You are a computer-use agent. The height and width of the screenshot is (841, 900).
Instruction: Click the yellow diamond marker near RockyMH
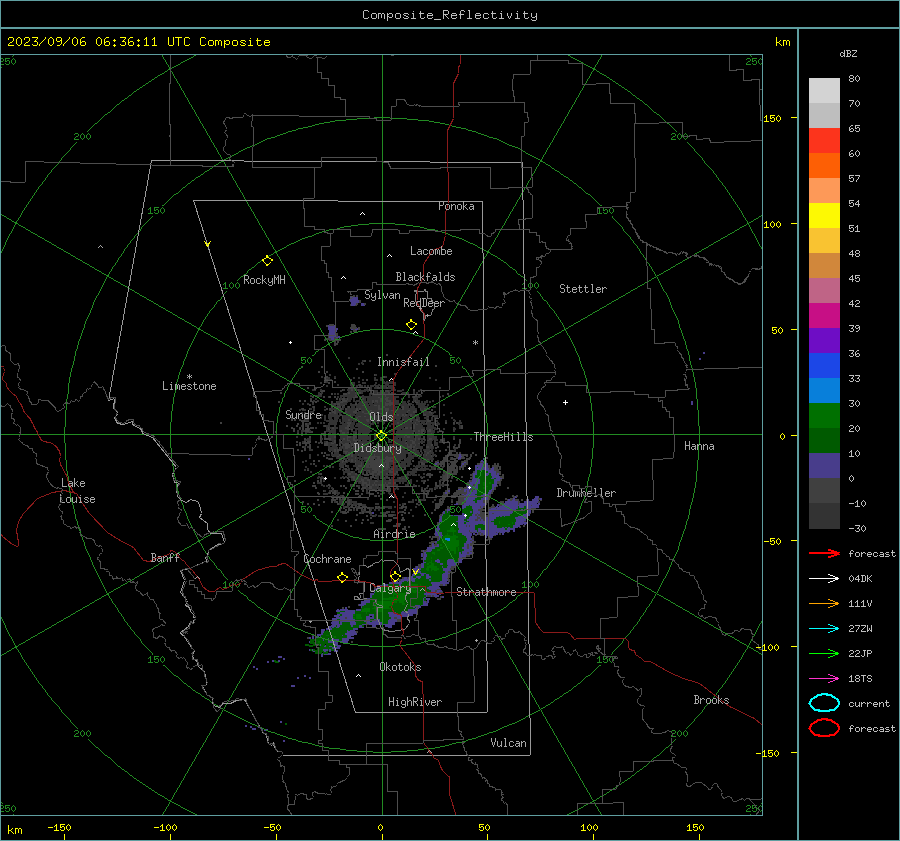click(x=267, y=261)
